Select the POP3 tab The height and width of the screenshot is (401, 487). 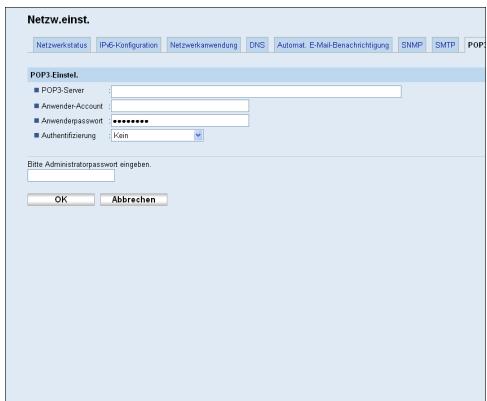[x=475, y=45]
